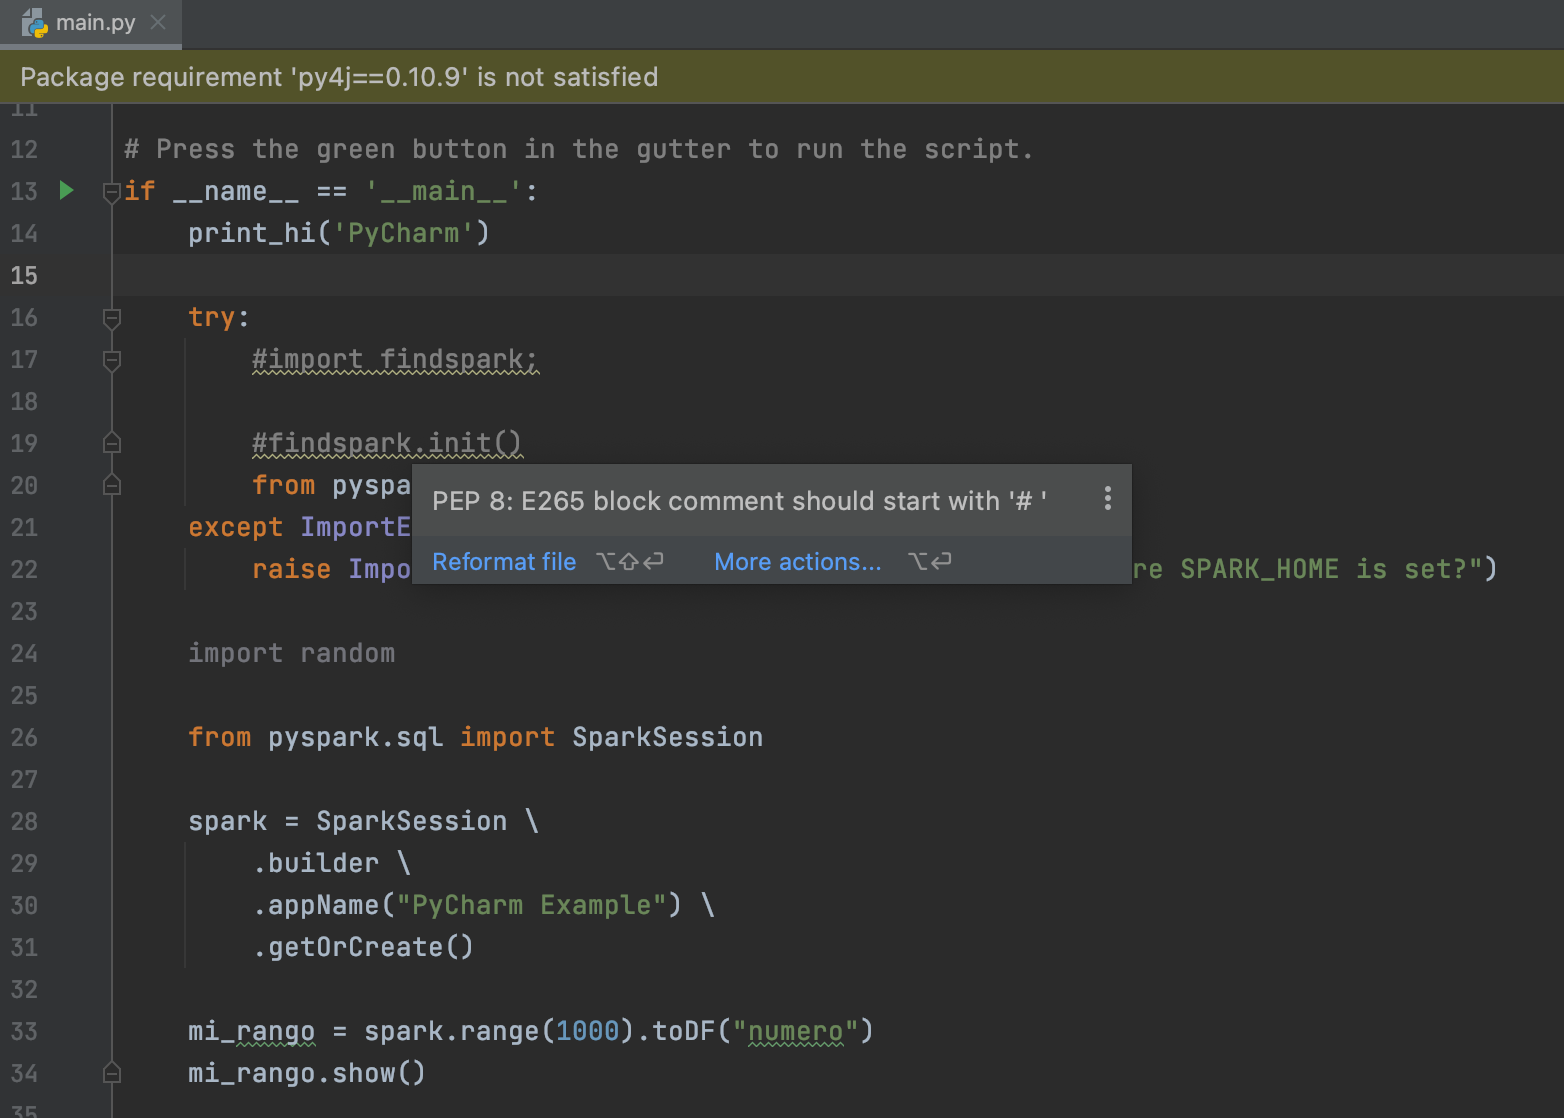The height and width of the screenshot is (1118, 1564).
Task: Collapse the try block on line 16
Action: click(112, 318)
